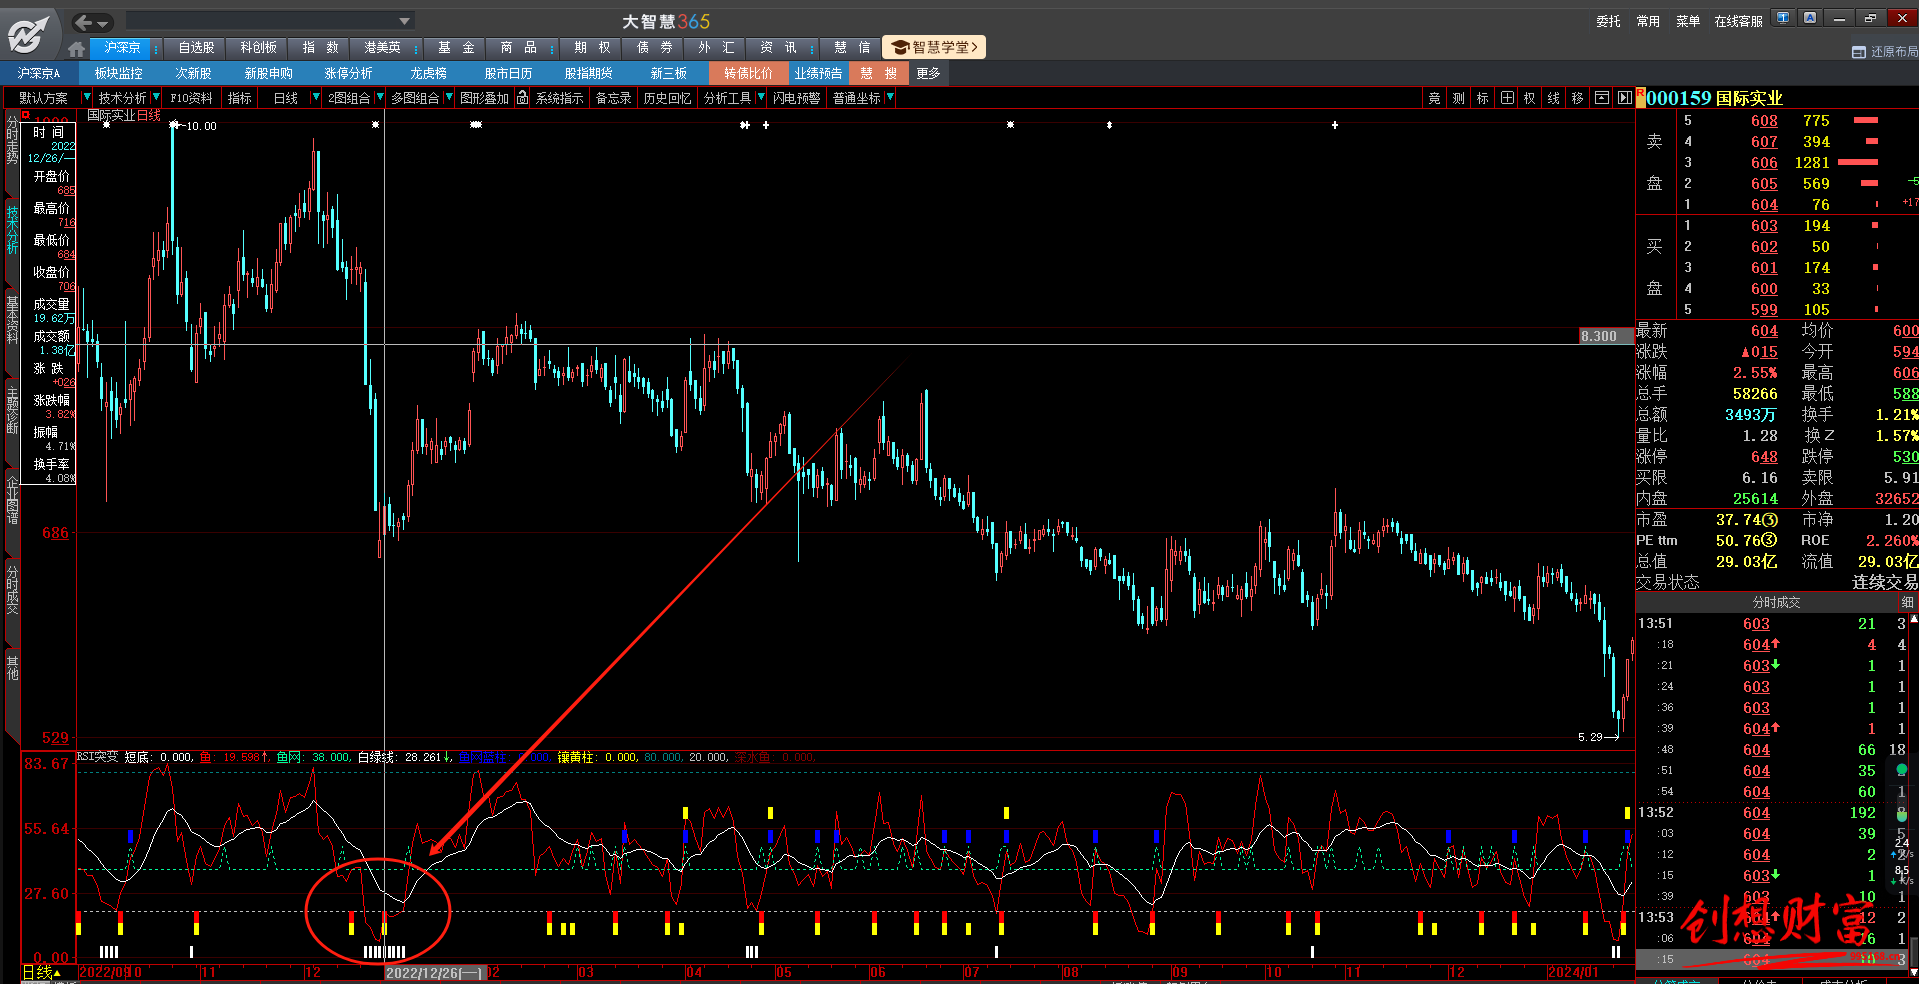1919x984 pixels.
Task: Select the 主题诊断 side tab
Action: click(x=12, y=409)
